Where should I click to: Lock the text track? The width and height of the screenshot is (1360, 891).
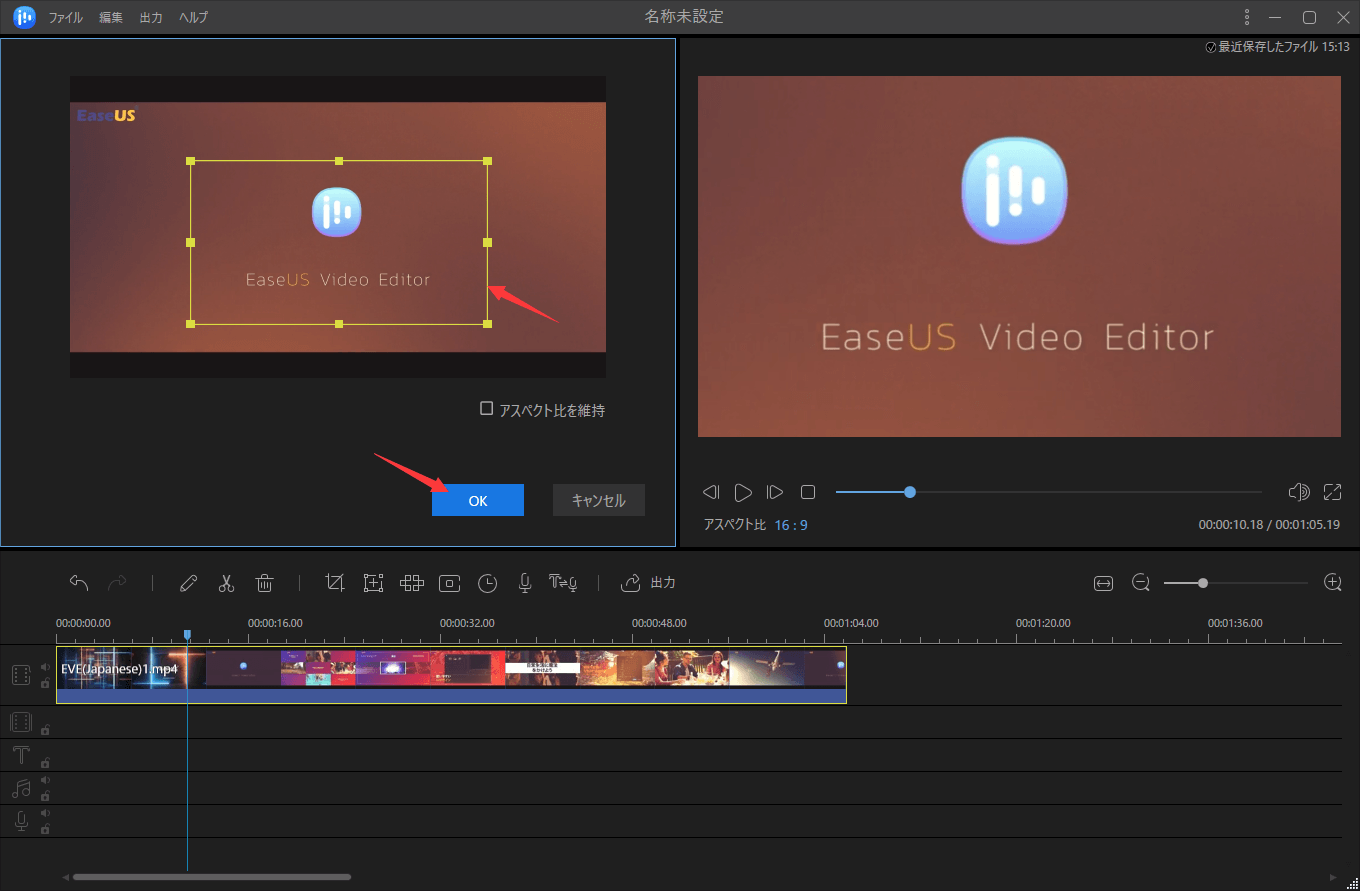[45, 763]
